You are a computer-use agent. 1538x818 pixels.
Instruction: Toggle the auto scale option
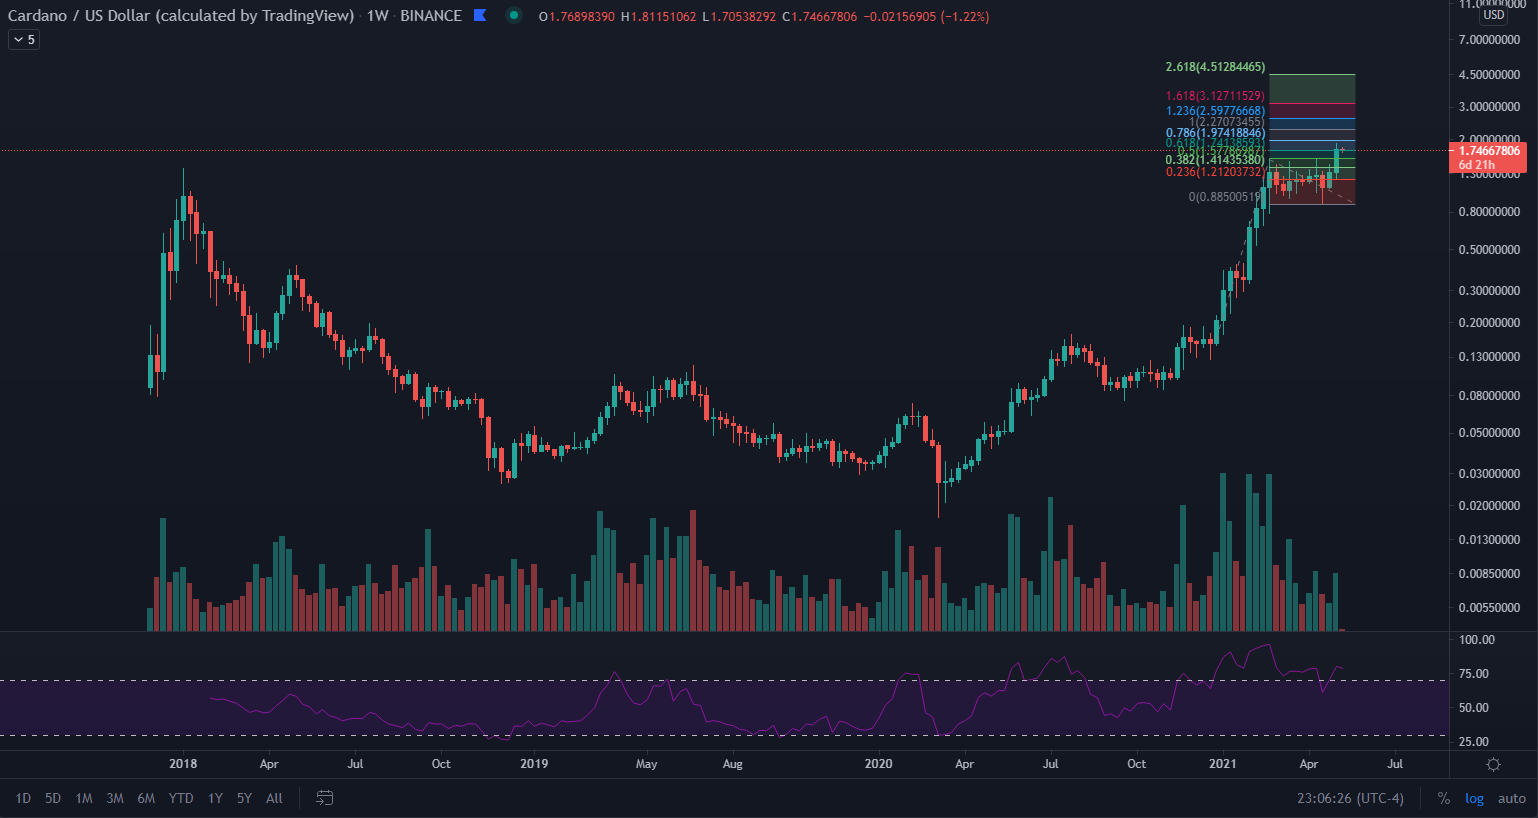(1511, 798)
